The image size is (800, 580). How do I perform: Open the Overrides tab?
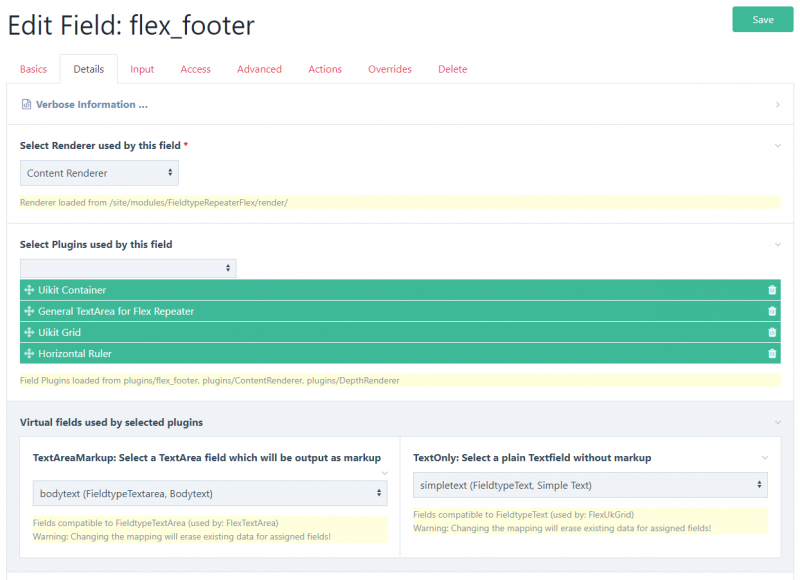390,69
